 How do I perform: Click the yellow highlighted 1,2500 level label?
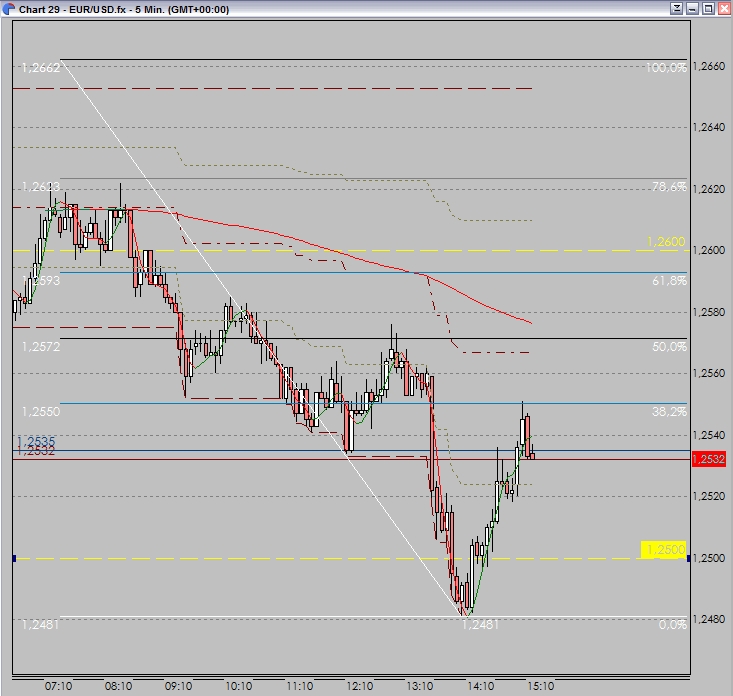663,550
